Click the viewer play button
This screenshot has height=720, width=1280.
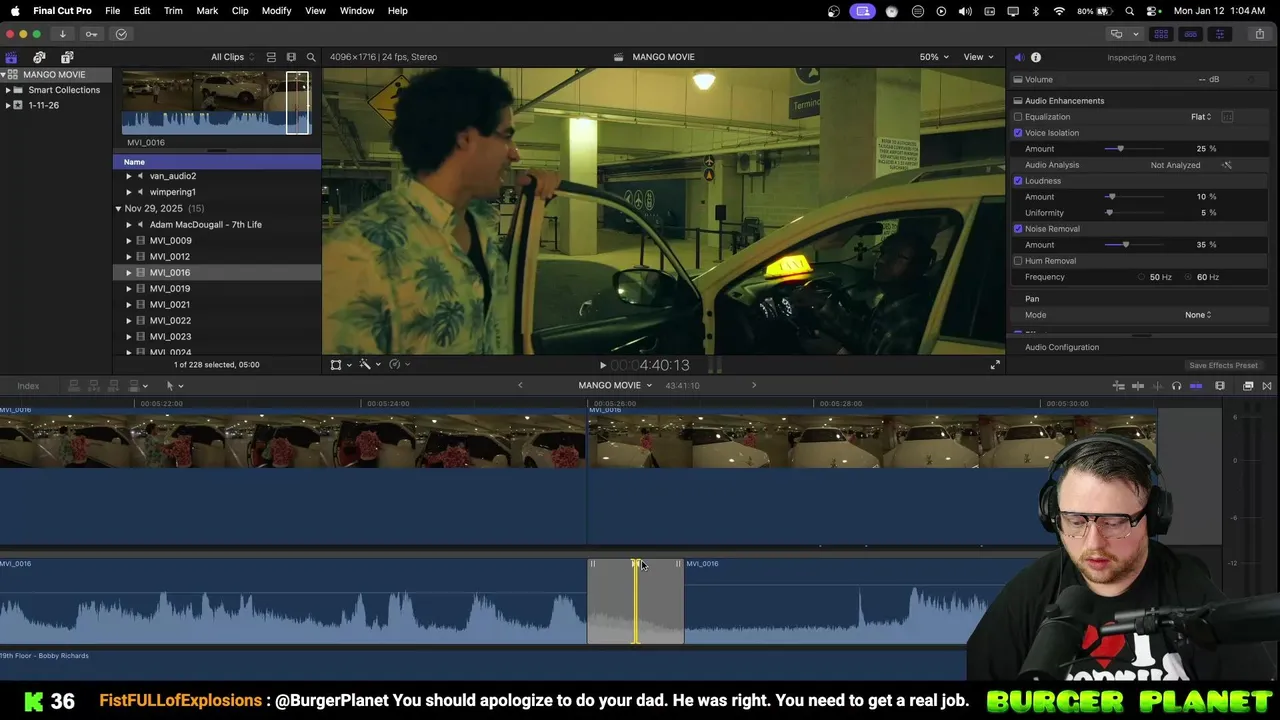coord(602,366)
